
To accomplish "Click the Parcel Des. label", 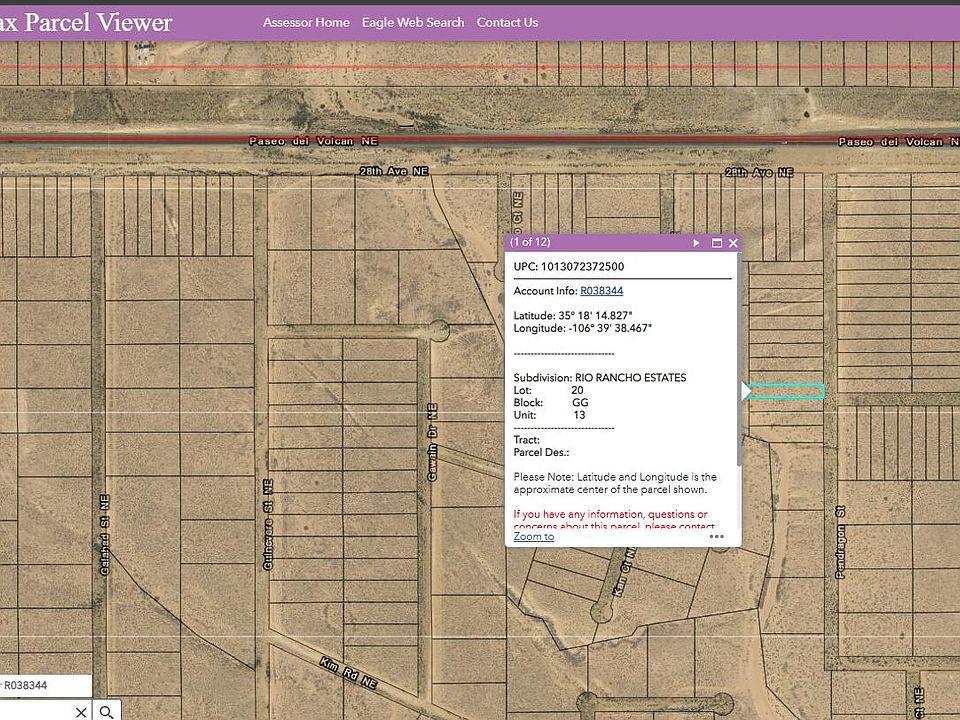I will (x=541, y=452).
